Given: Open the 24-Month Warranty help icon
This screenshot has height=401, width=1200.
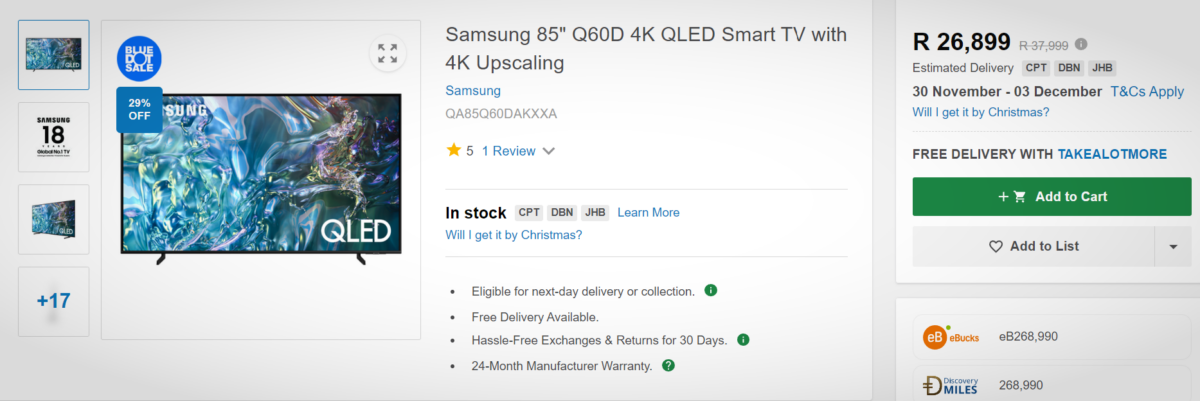Looking at the screenshot, I should point(668,365).
